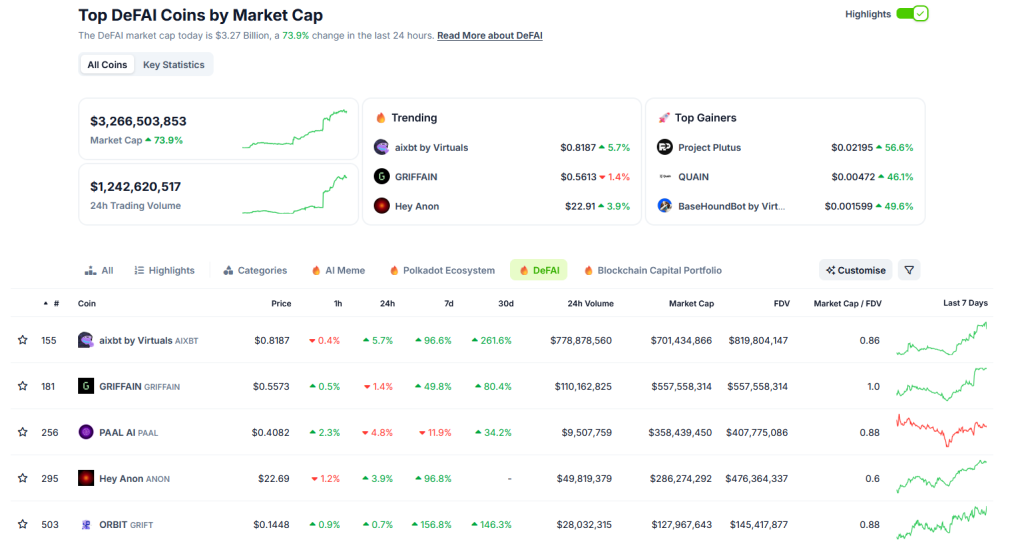Switch to Key Statistics tab
The image size is (1024, 544).
click(174, 65)
